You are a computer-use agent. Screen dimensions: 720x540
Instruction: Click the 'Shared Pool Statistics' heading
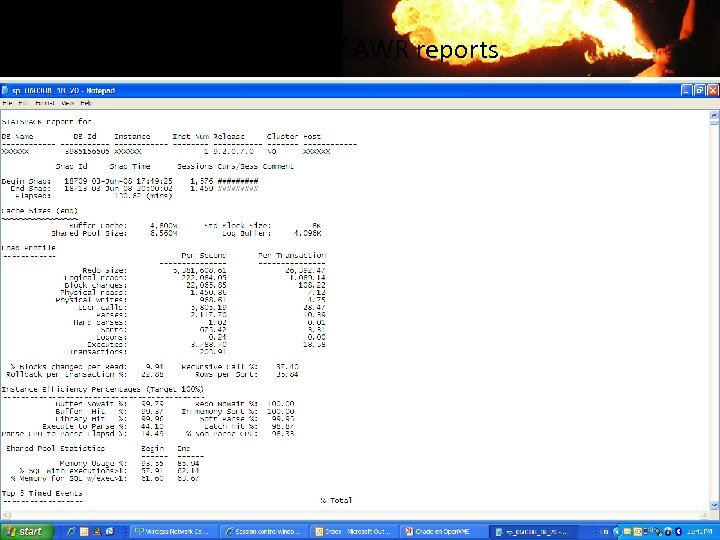55,448
